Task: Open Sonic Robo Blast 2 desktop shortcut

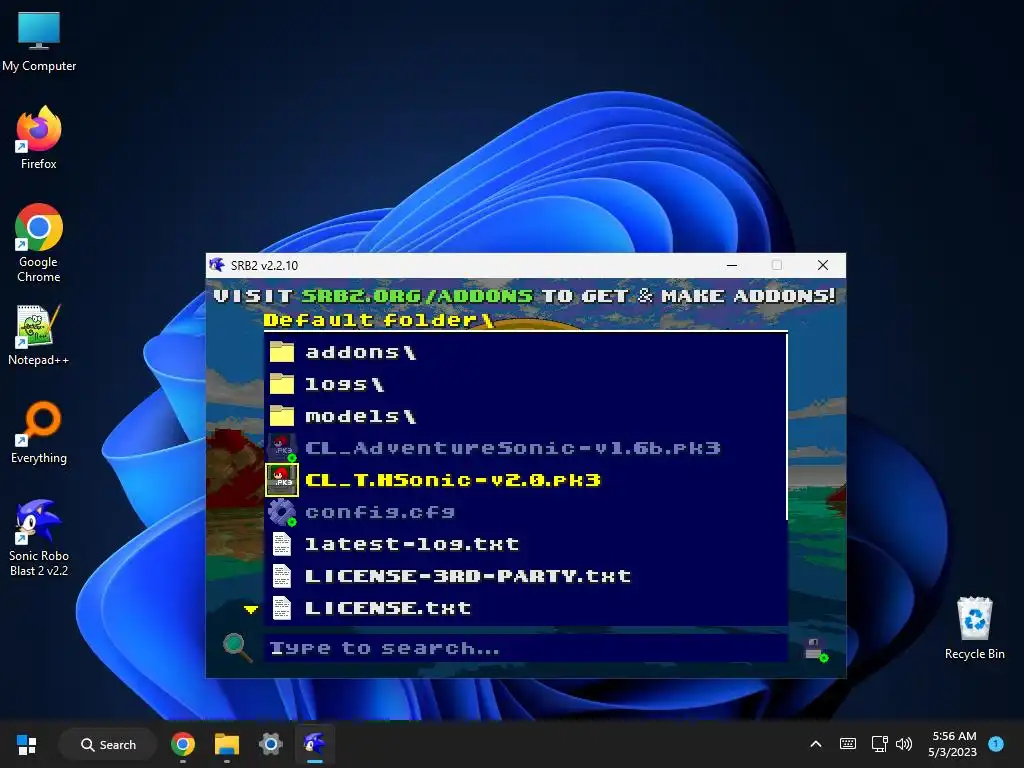Action: point(39,538)
